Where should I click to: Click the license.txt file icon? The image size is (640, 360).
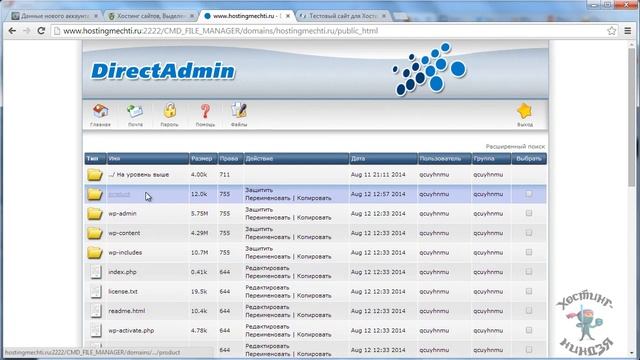pos(96,291)
